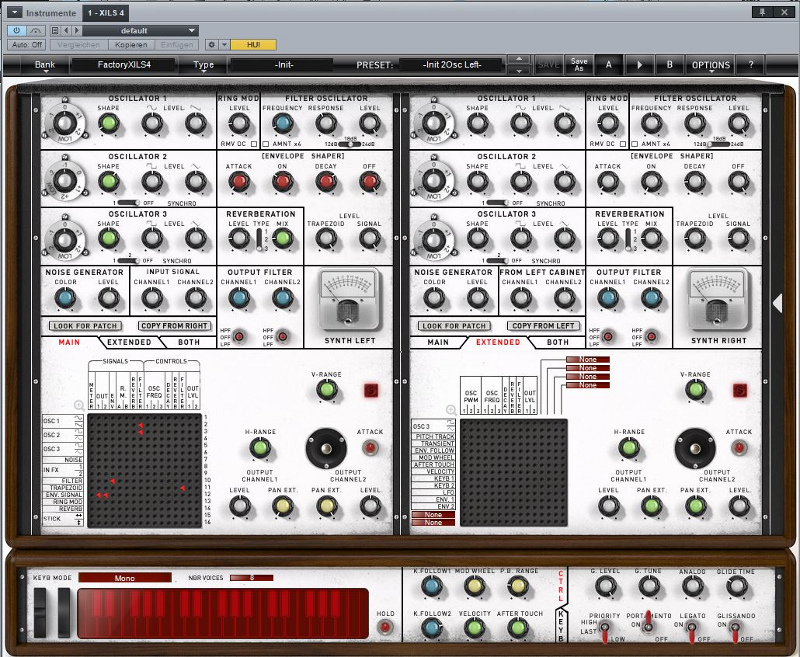Select the BOTH tab on Synth Right
Viewport: 800px width, 657px height.
coord(558,342)
